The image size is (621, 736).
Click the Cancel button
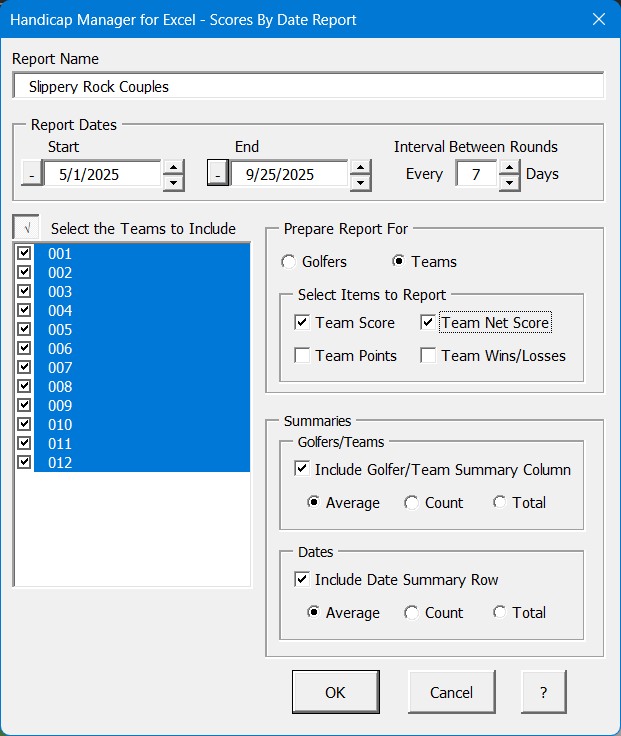point(452,692)
